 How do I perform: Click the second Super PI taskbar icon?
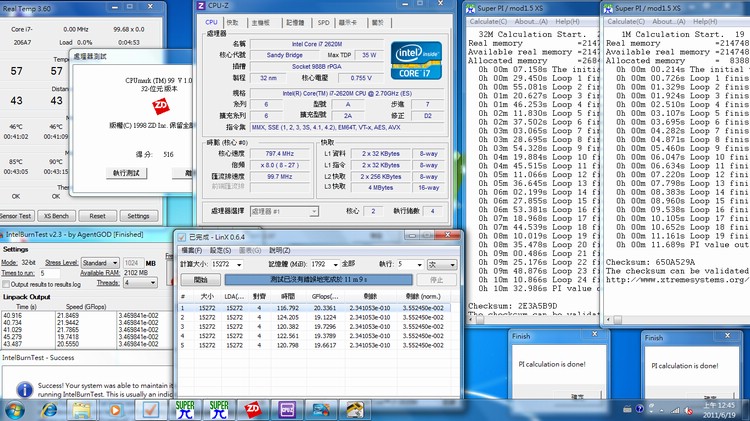pyautogui.click(x=219, y=410)
